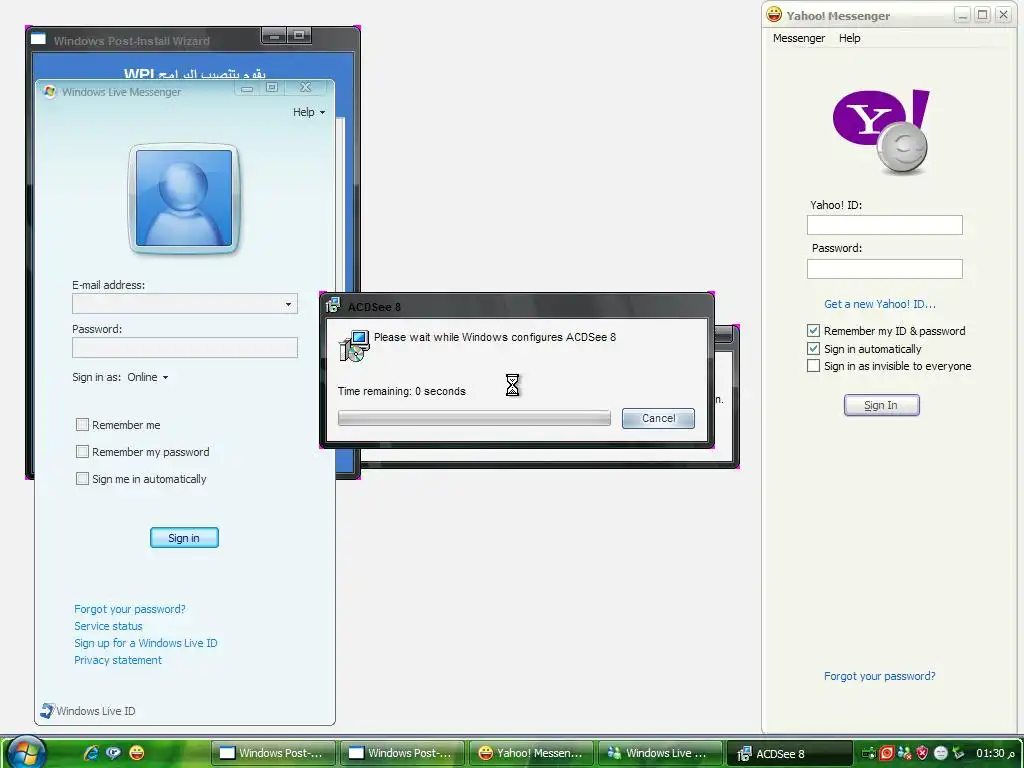Viewport: 1024px width, 768px height.
Task: Switch to Windows Live Messenger taskbar button
Action: pos(660,753)
